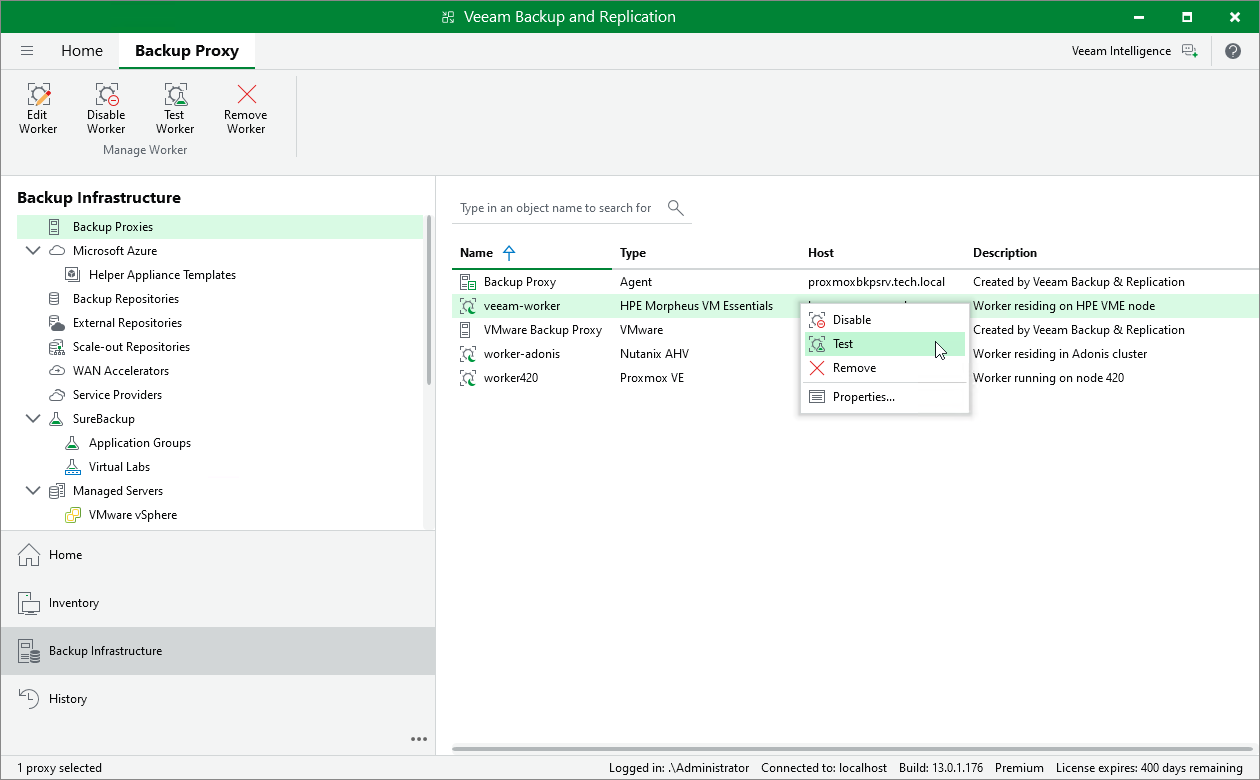1260x780 pixels.
Task: Select the Backup Proxy ribbon tab
Action: [x=187, y=51]
